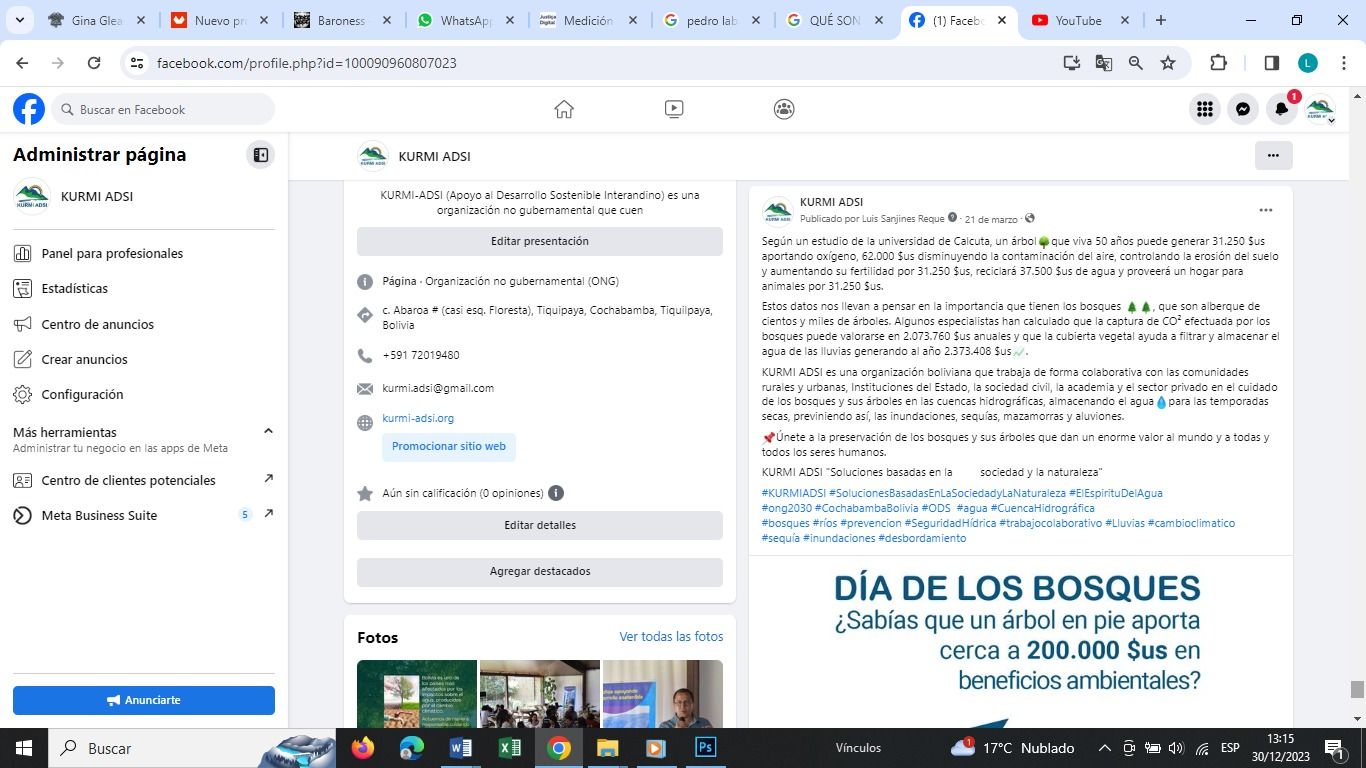Click the address bar URL
This screenshot has width=1366, height=768.
coord(307,63)
